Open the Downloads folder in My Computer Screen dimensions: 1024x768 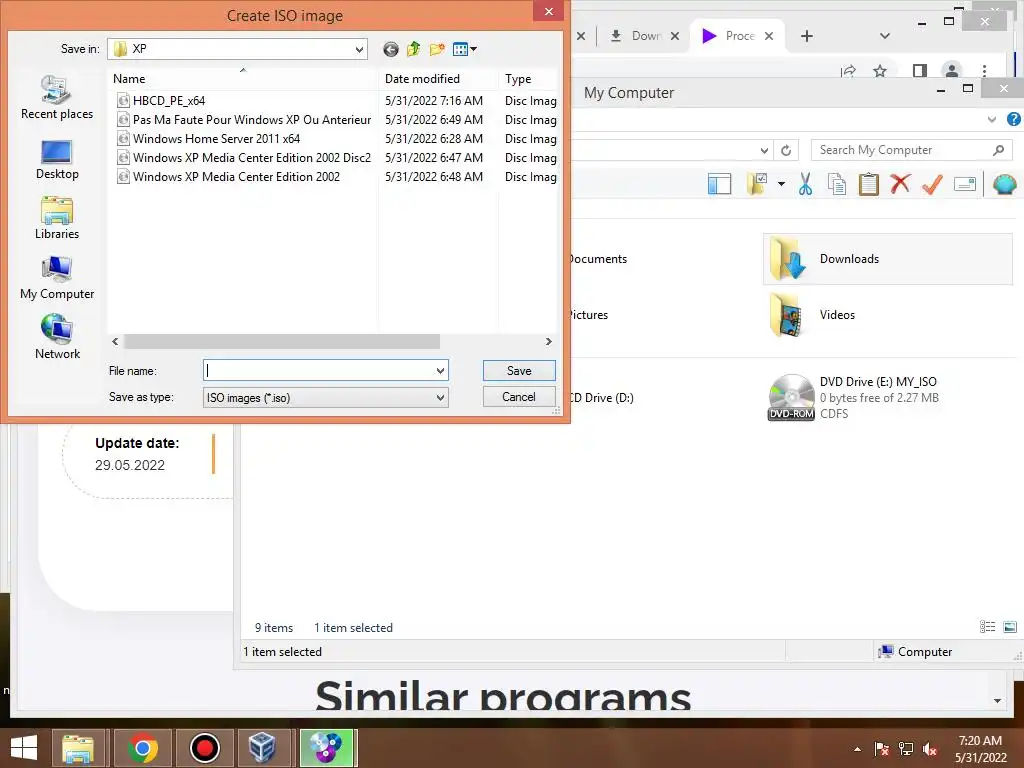888,259
